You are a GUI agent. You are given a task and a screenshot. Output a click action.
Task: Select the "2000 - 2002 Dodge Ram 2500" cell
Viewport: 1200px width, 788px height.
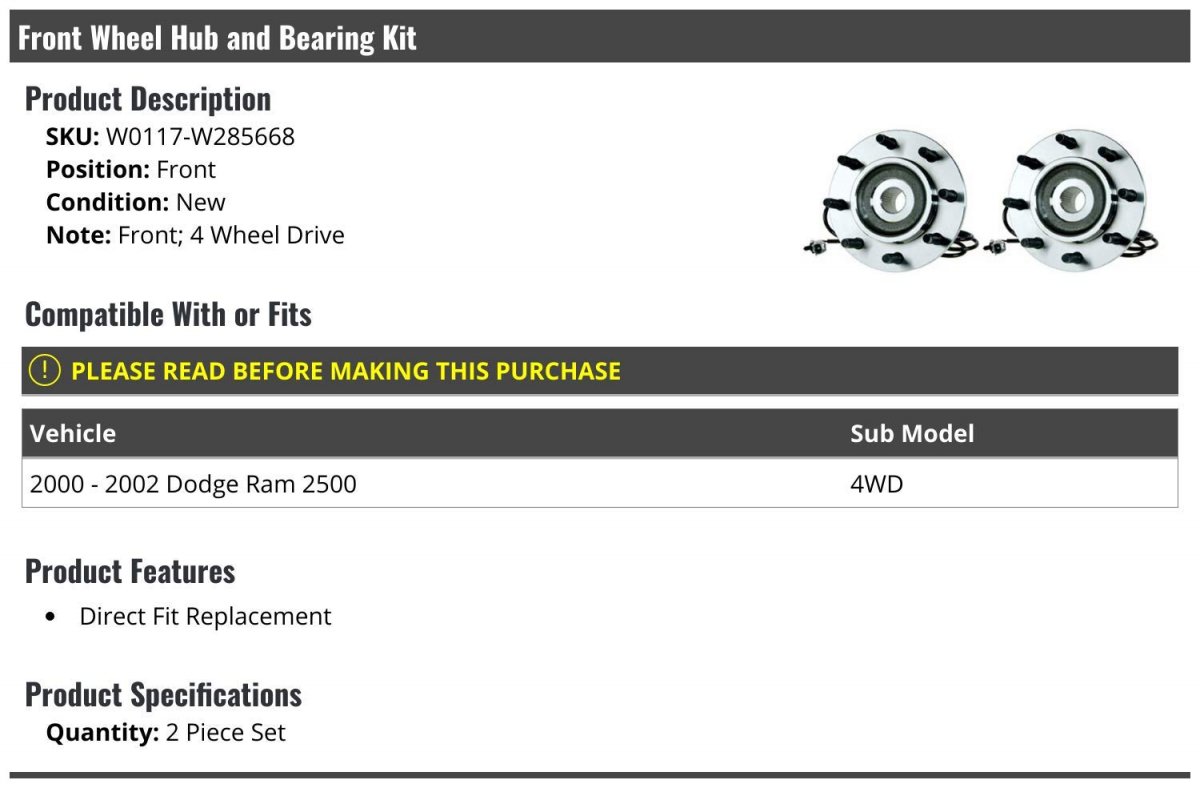pos(193,484)
